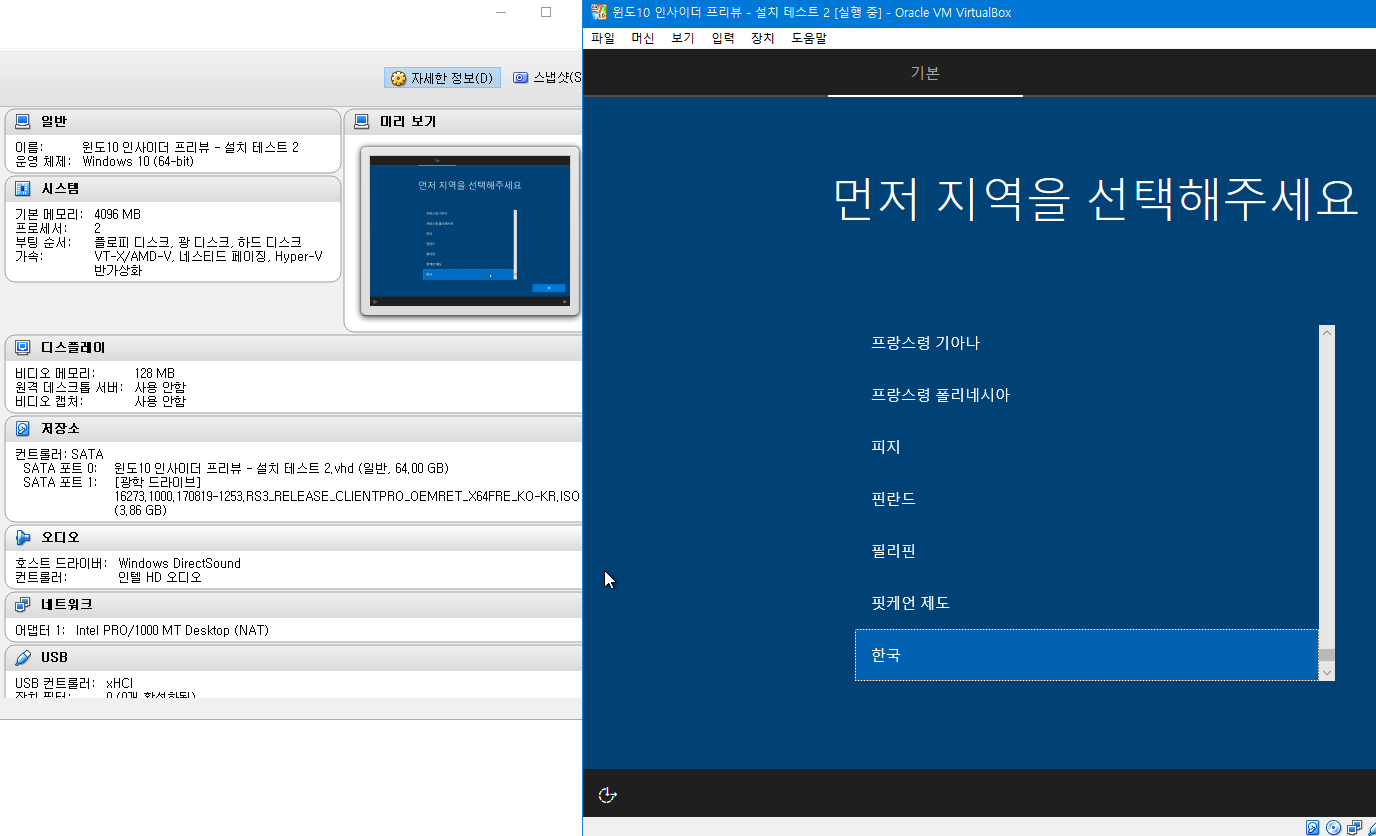
Task: Click the SATA 포트 0 vhd disk entry
Action: 281,468
